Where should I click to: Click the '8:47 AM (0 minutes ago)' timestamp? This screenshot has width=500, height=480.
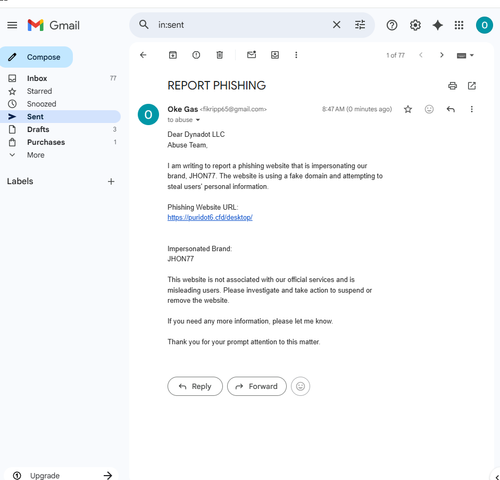(357, 109)
